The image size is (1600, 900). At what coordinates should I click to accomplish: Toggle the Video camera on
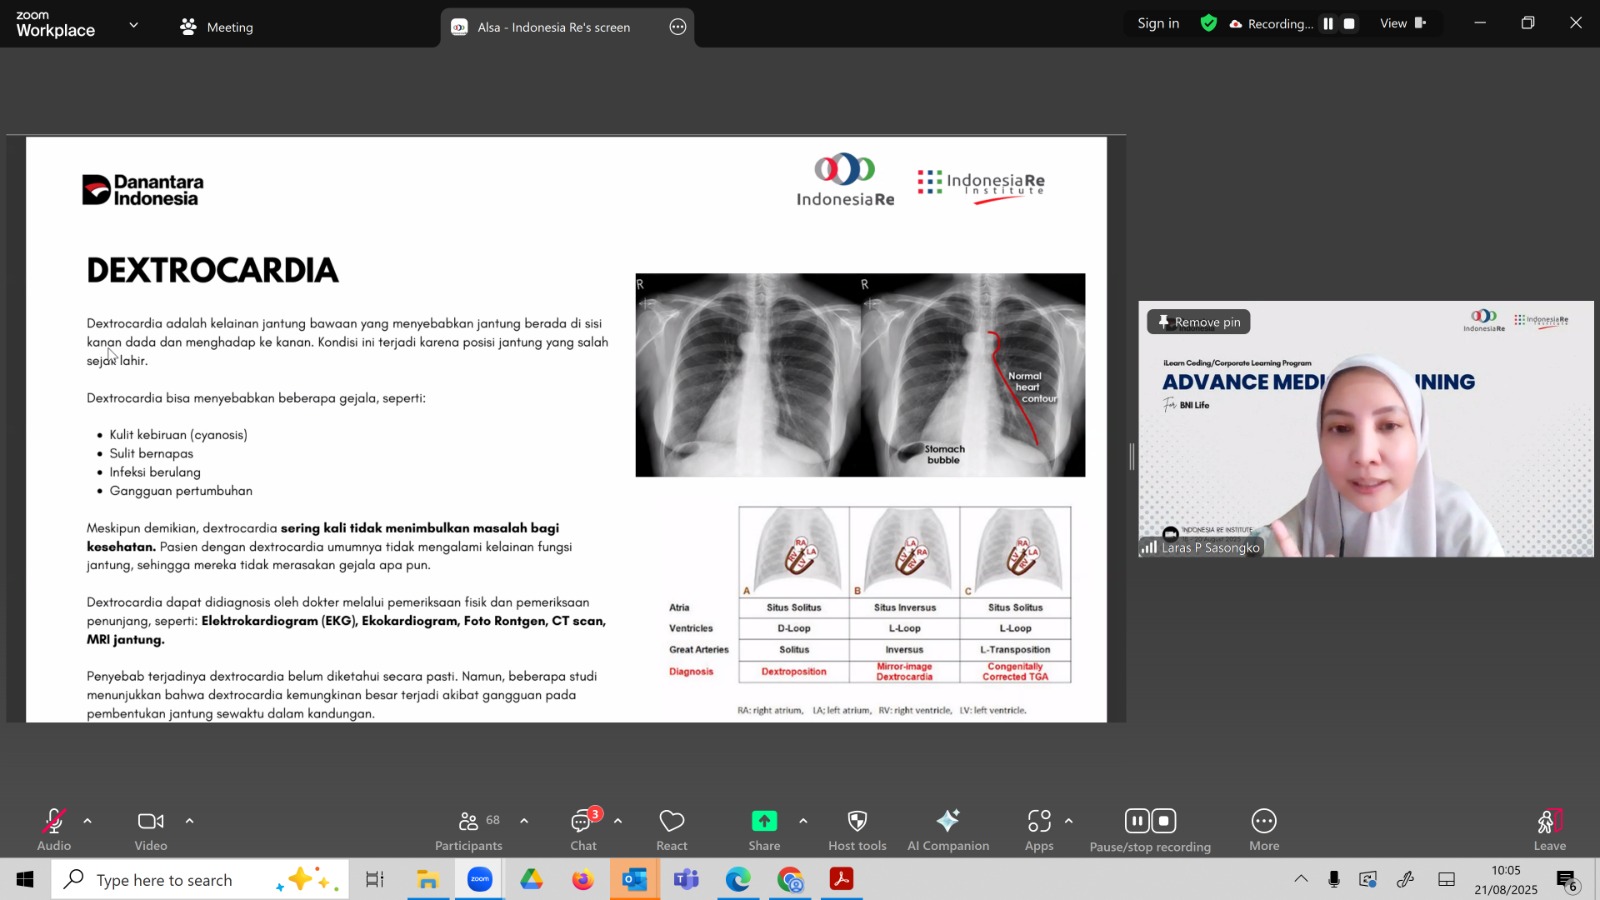151,829
